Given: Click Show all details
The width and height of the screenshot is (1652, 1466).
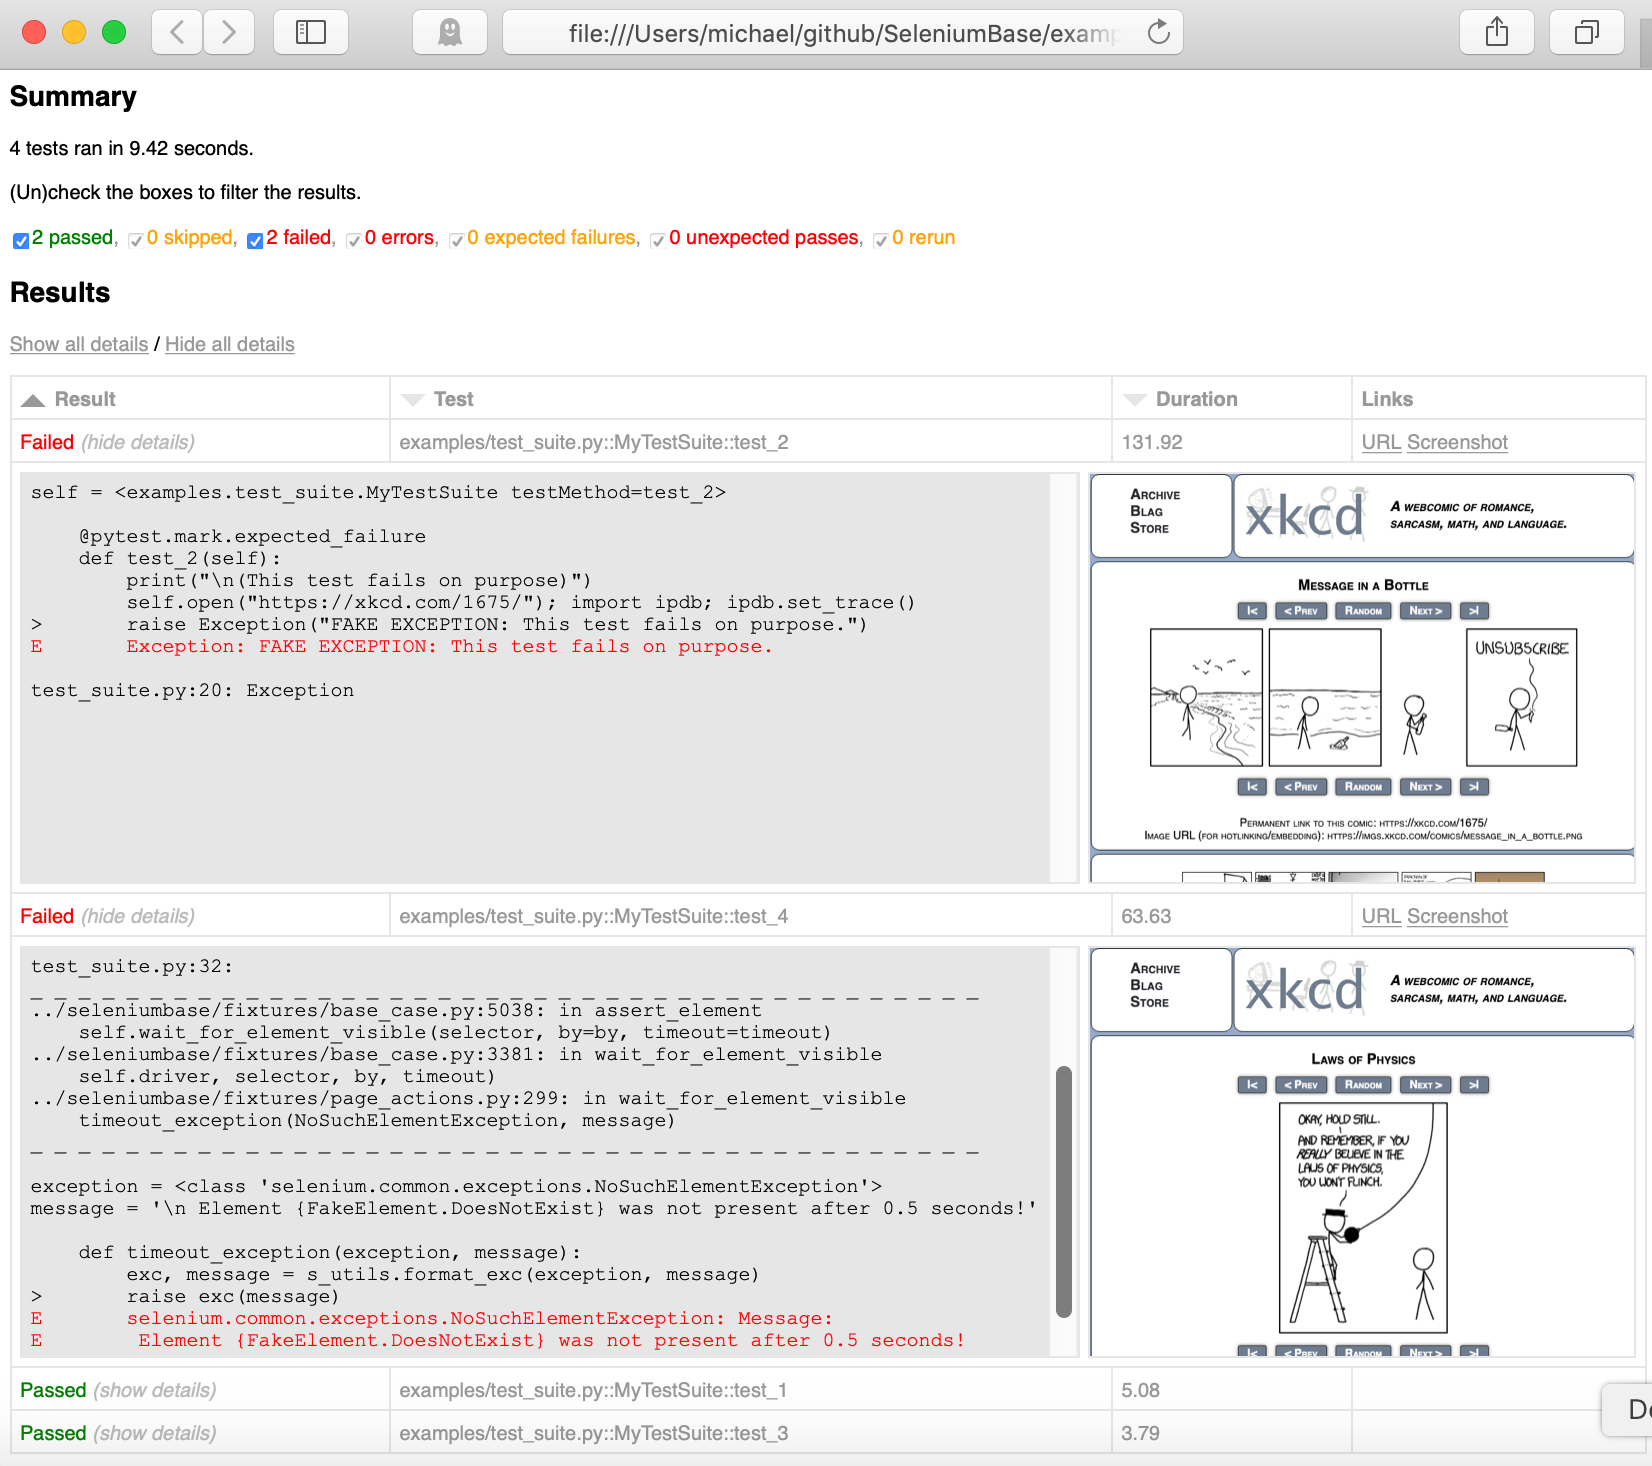Looking at the screenshot, I should 78,344.
